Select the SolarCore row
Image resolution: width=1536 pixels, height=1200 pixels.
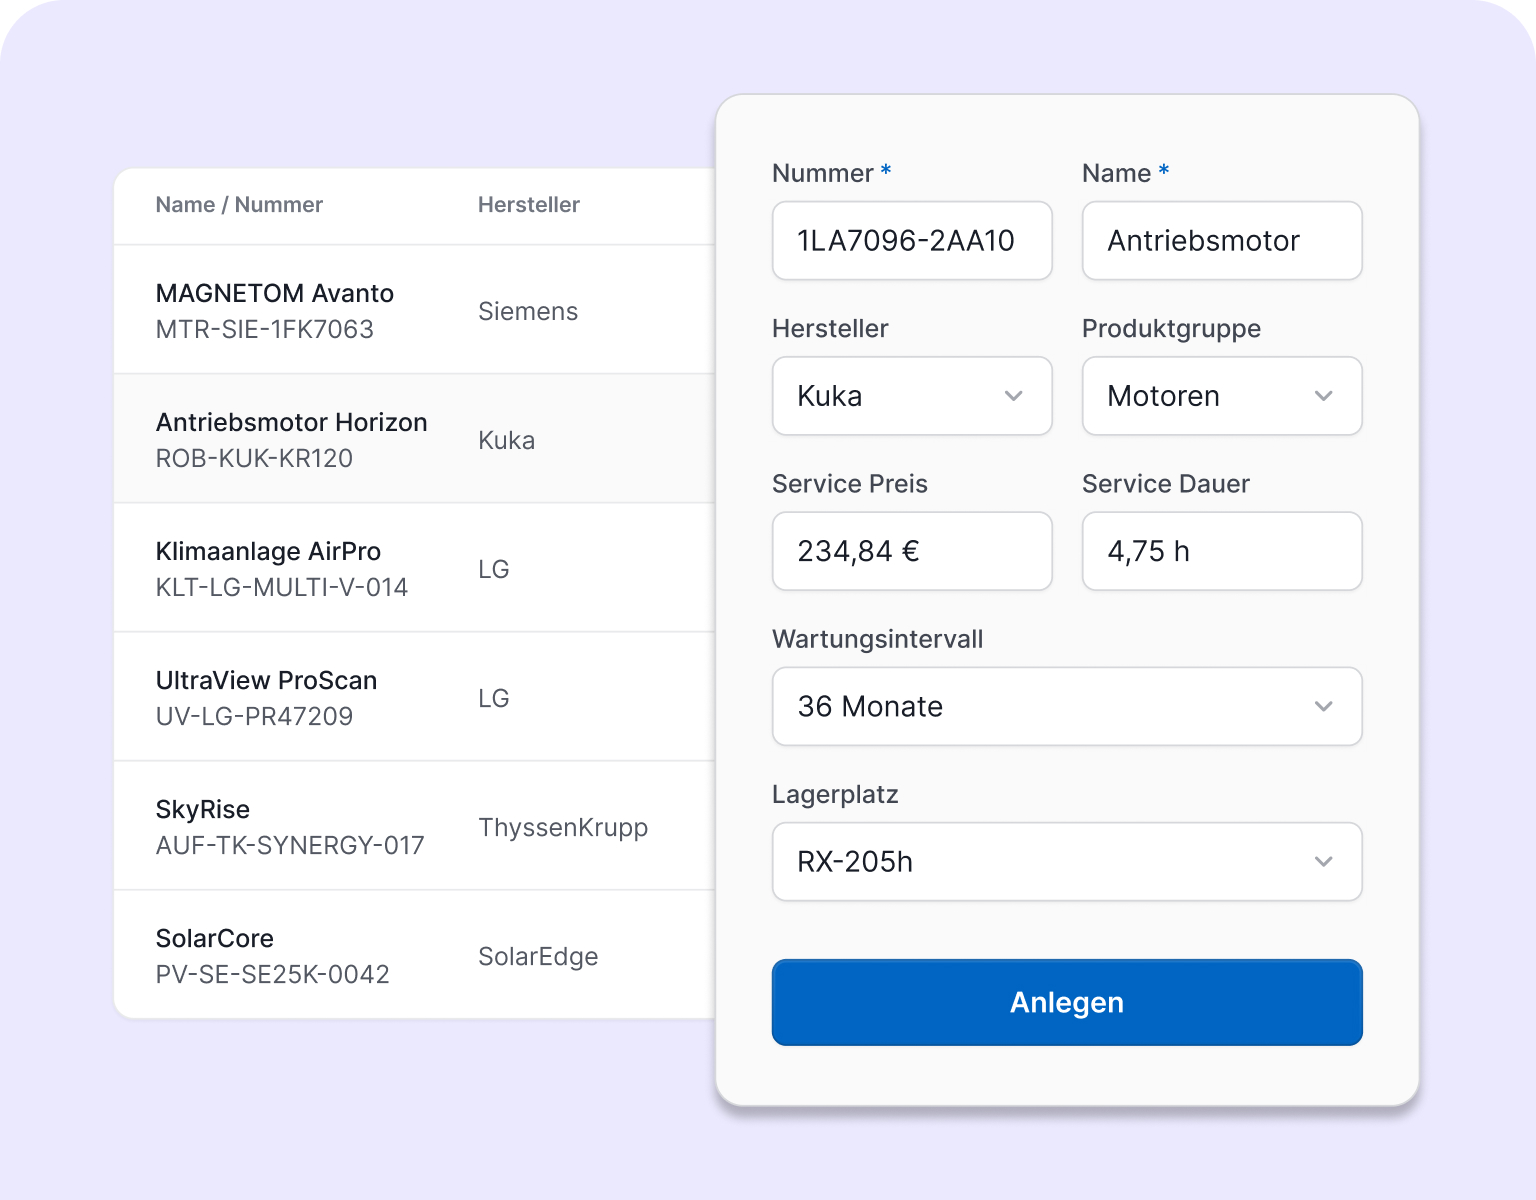(415, 955)
